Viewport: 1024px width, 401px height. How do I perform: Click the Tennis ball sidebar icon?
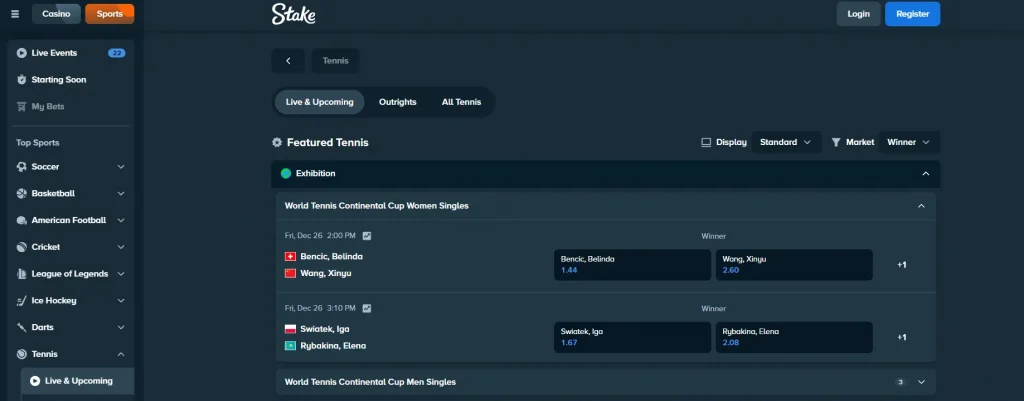click(x=22, y=354)
